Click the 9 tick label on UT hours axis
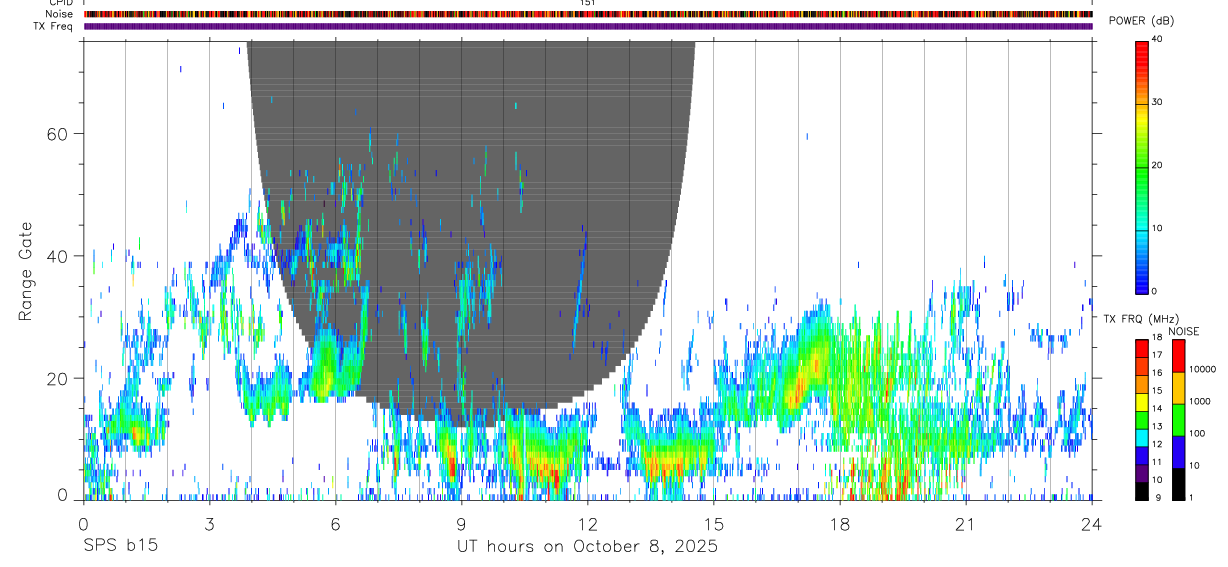This screenshot has width=1228, height=567. pyautogui.click(x=462, y=523)
